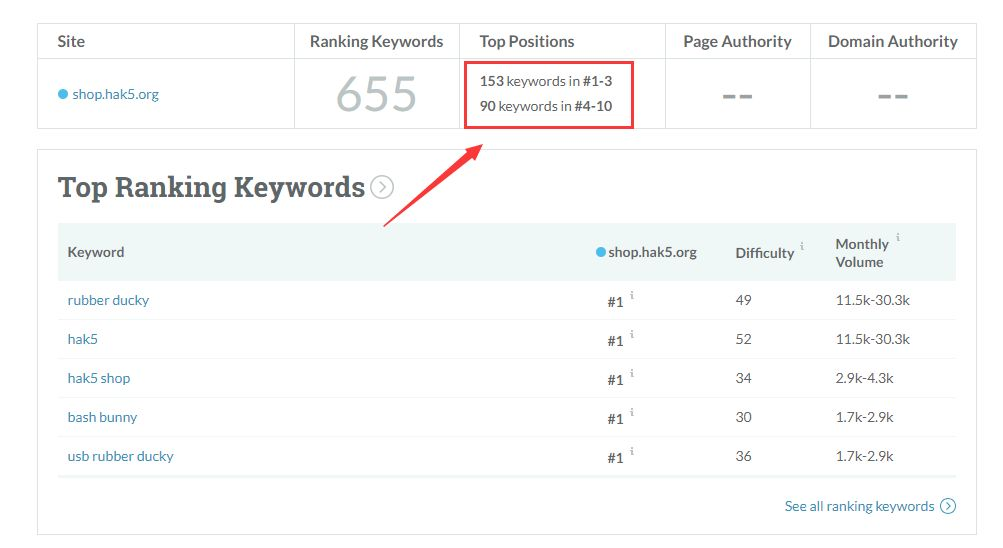Screen dimensions: 1003x548
Task: Click the arrow icon beside Top Ranking Keywords
Action: pos(382,187)
